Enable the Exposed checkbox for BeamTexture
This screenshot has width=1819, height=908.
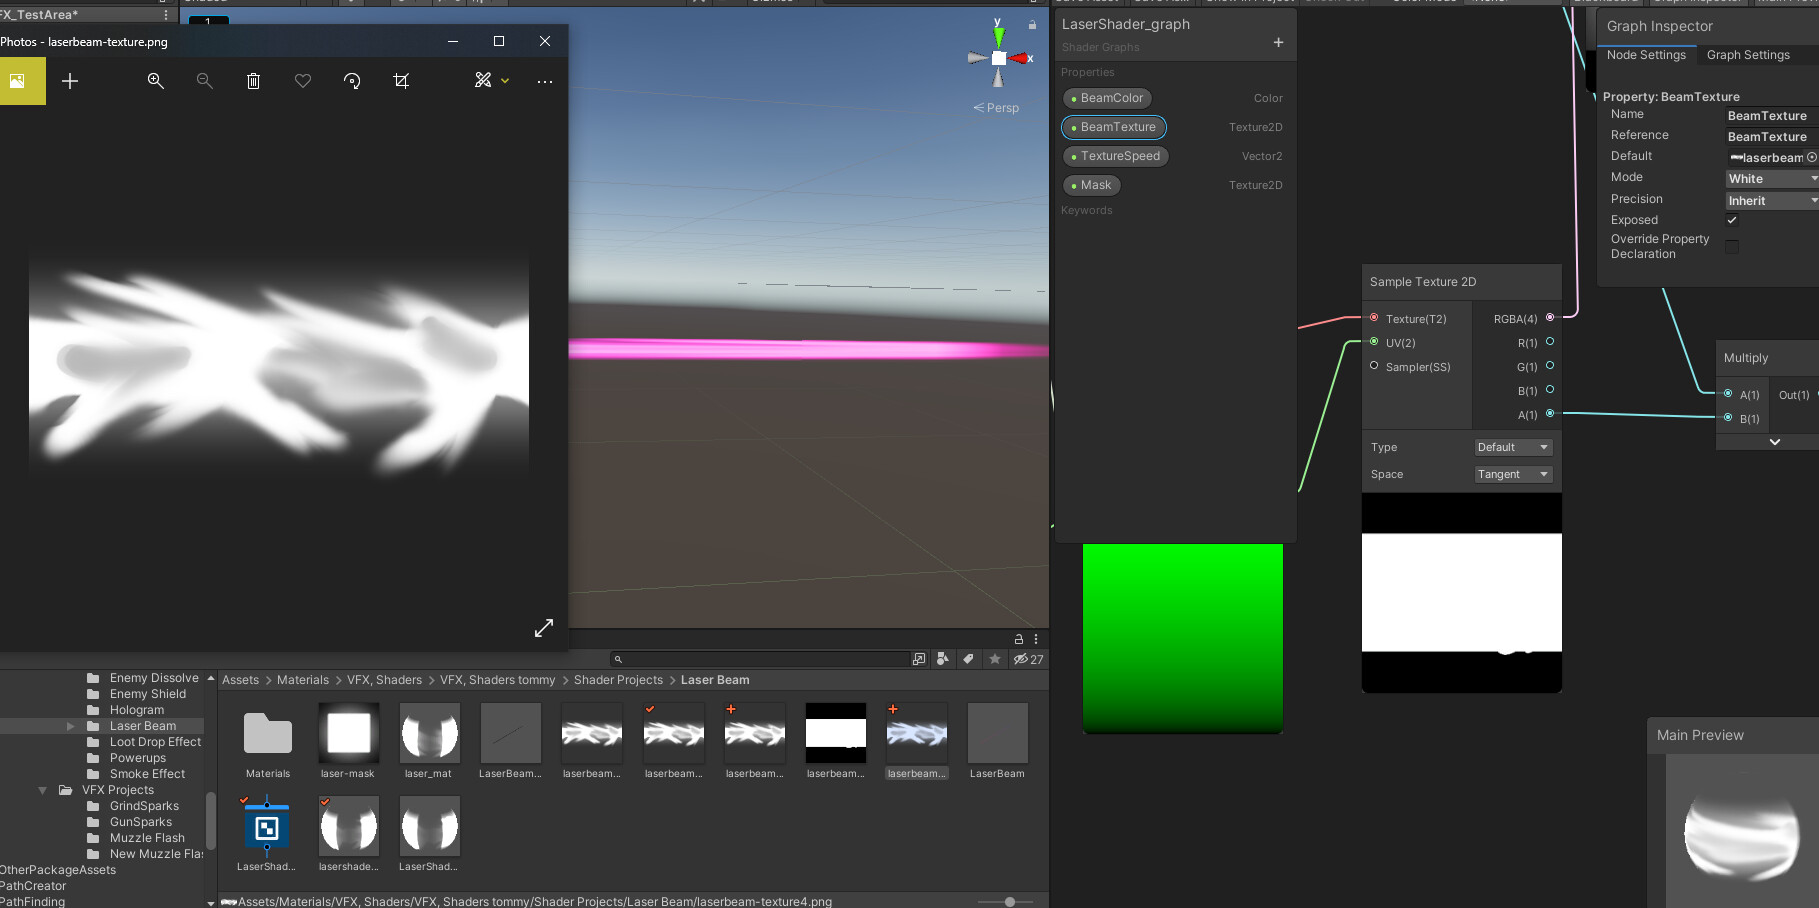pyautogui.click(x=1732, y=220)
